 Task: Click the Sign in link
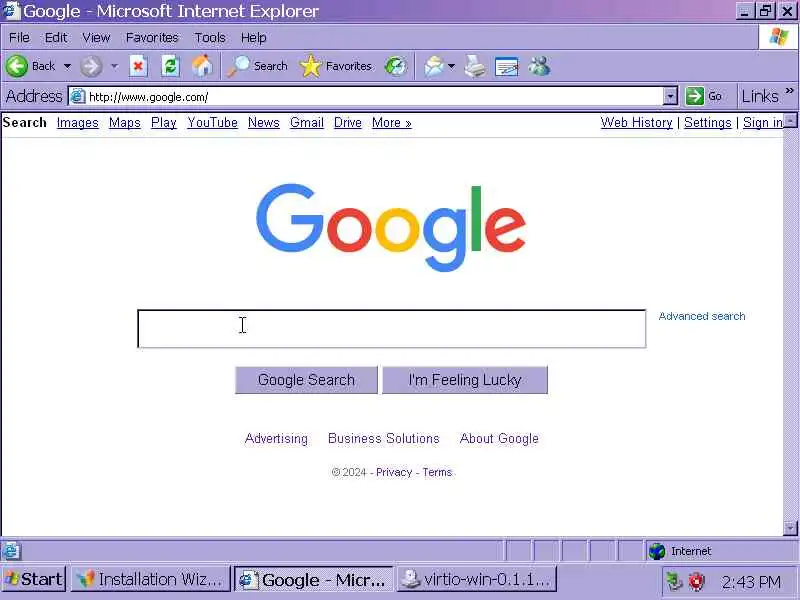point(763,122)
